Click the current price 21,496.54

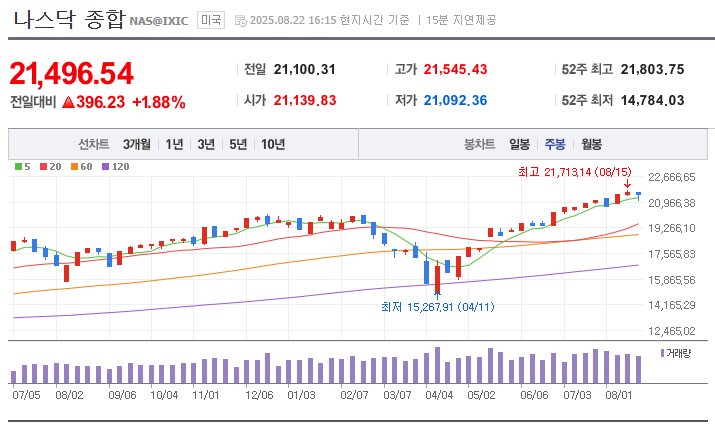(72, 73)
